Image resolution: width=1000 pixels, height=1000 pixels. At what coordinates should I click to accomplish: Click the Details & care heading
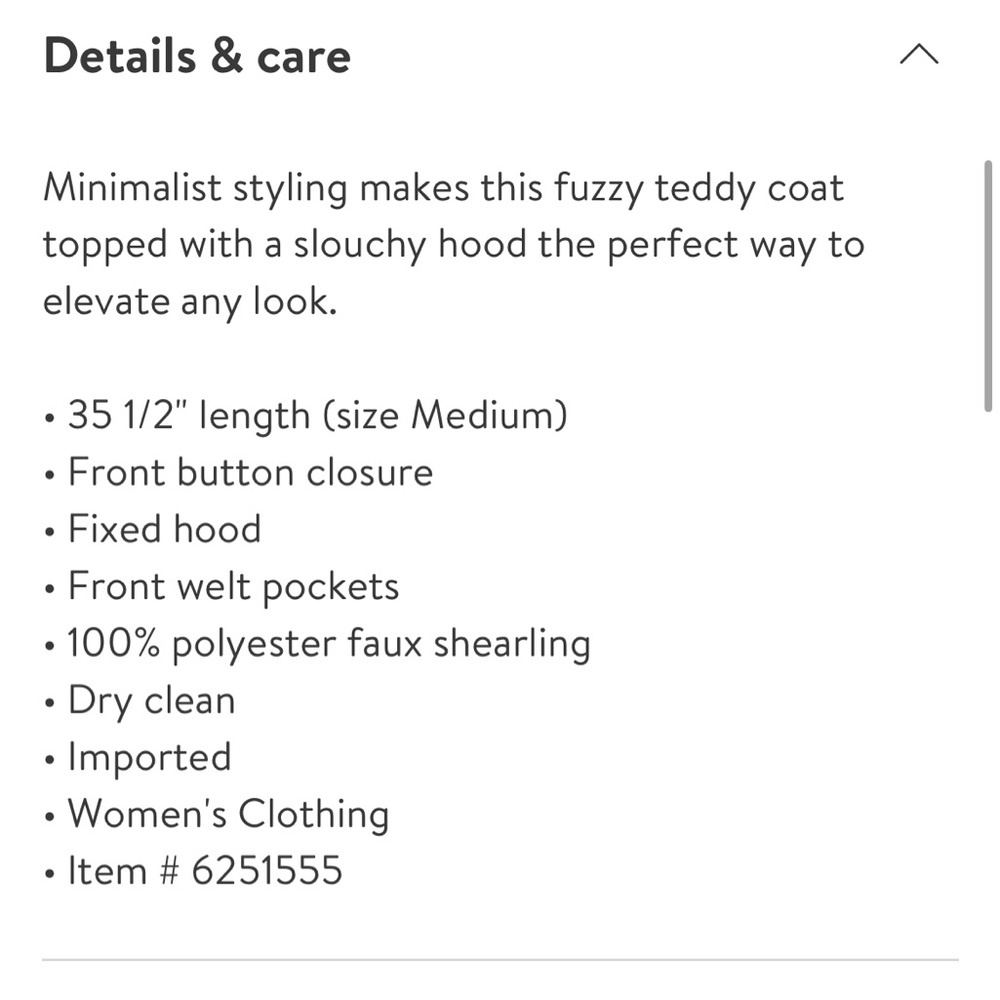tap(197, 56)
